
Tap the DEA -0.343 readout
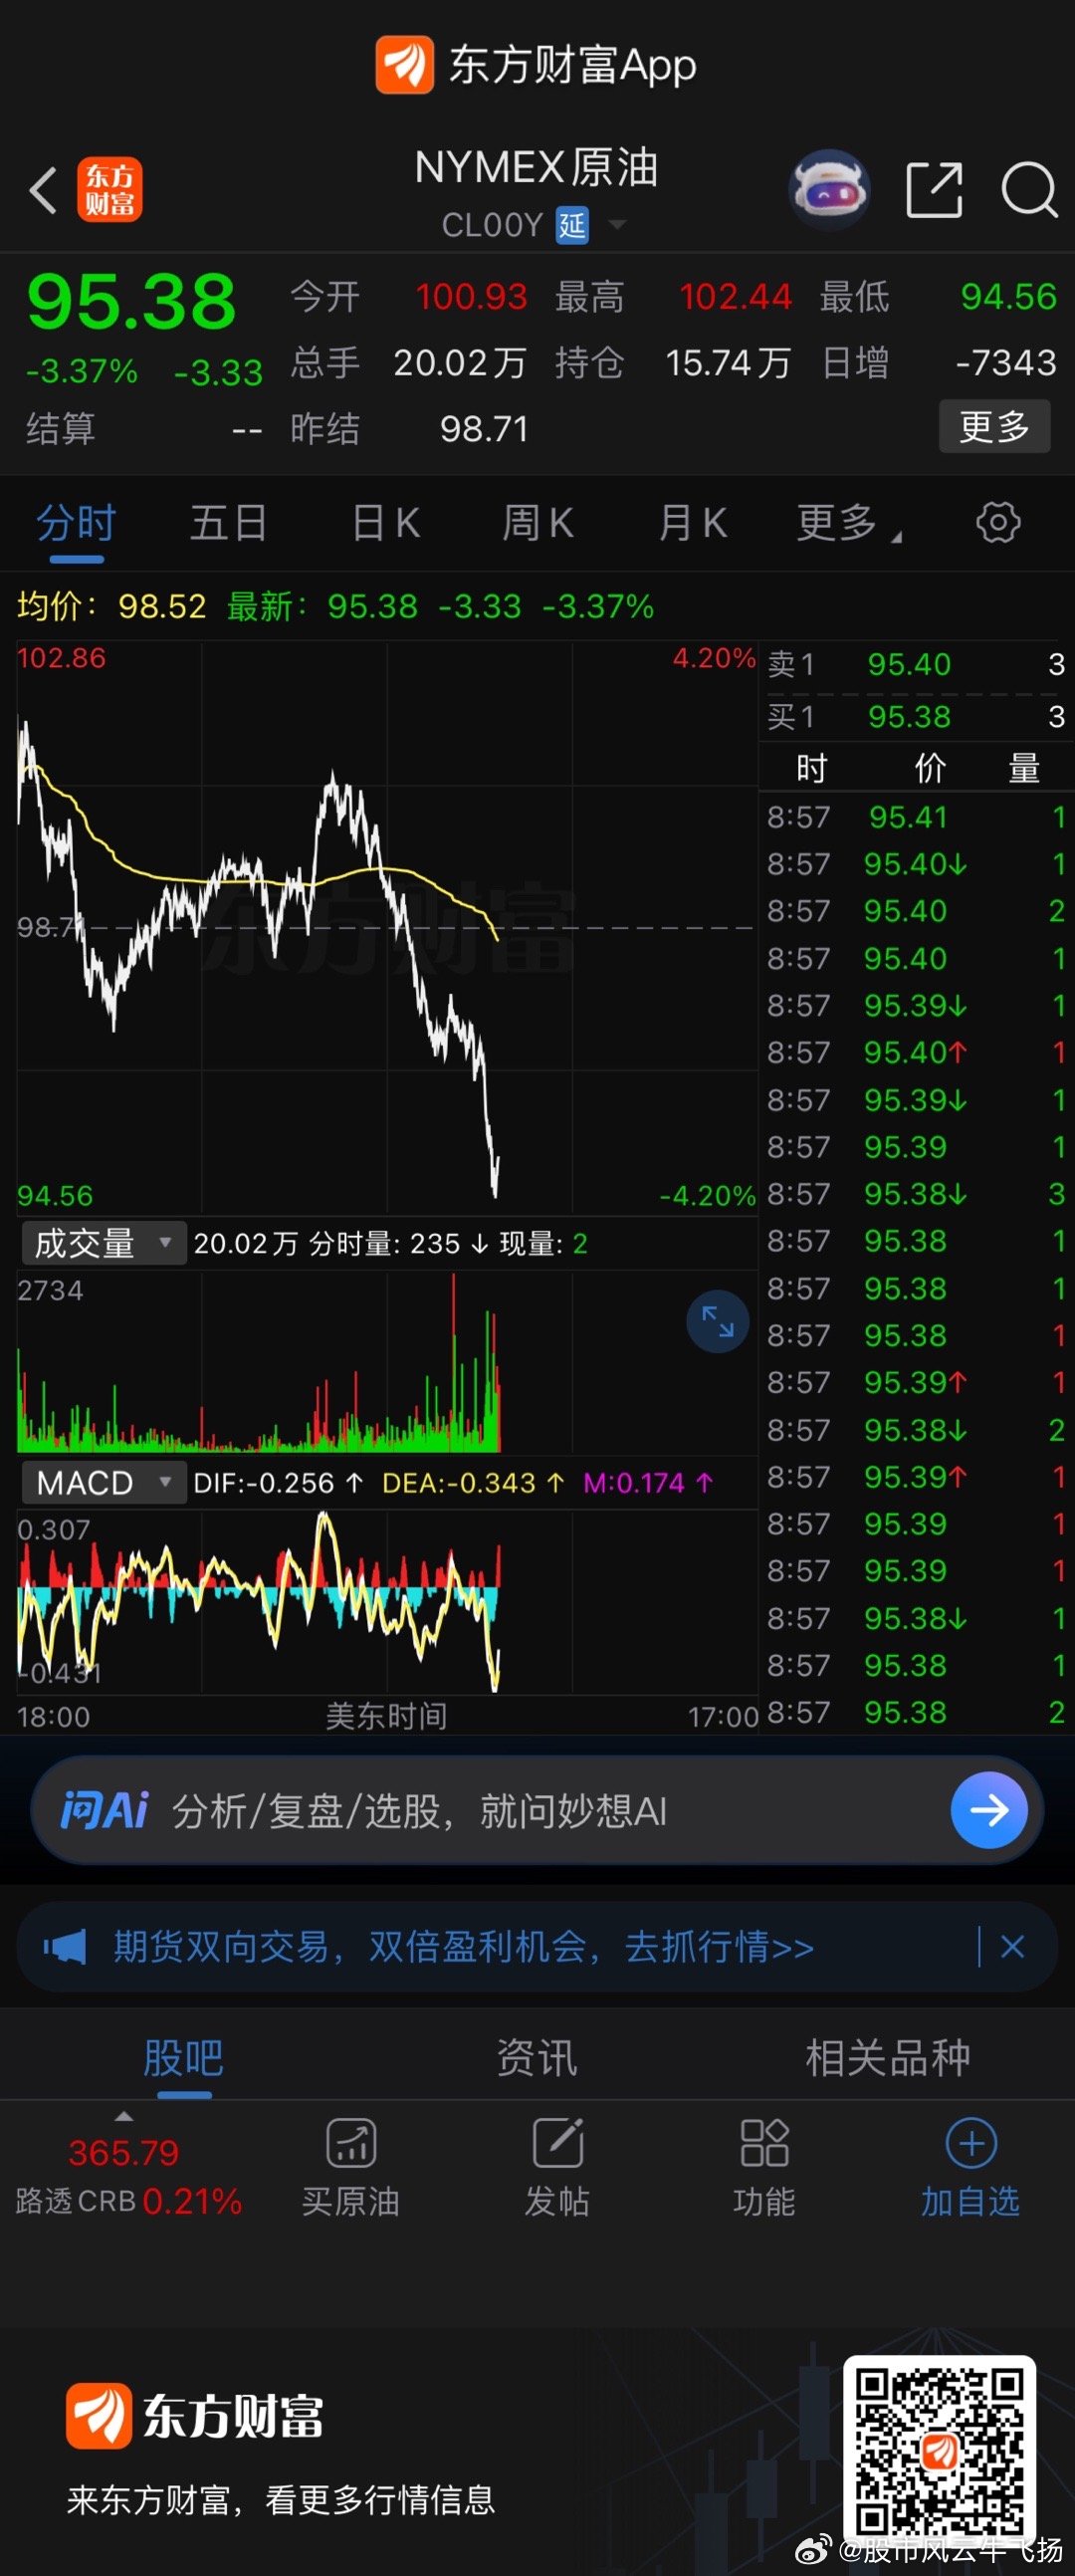click(x=474, y=1482)
